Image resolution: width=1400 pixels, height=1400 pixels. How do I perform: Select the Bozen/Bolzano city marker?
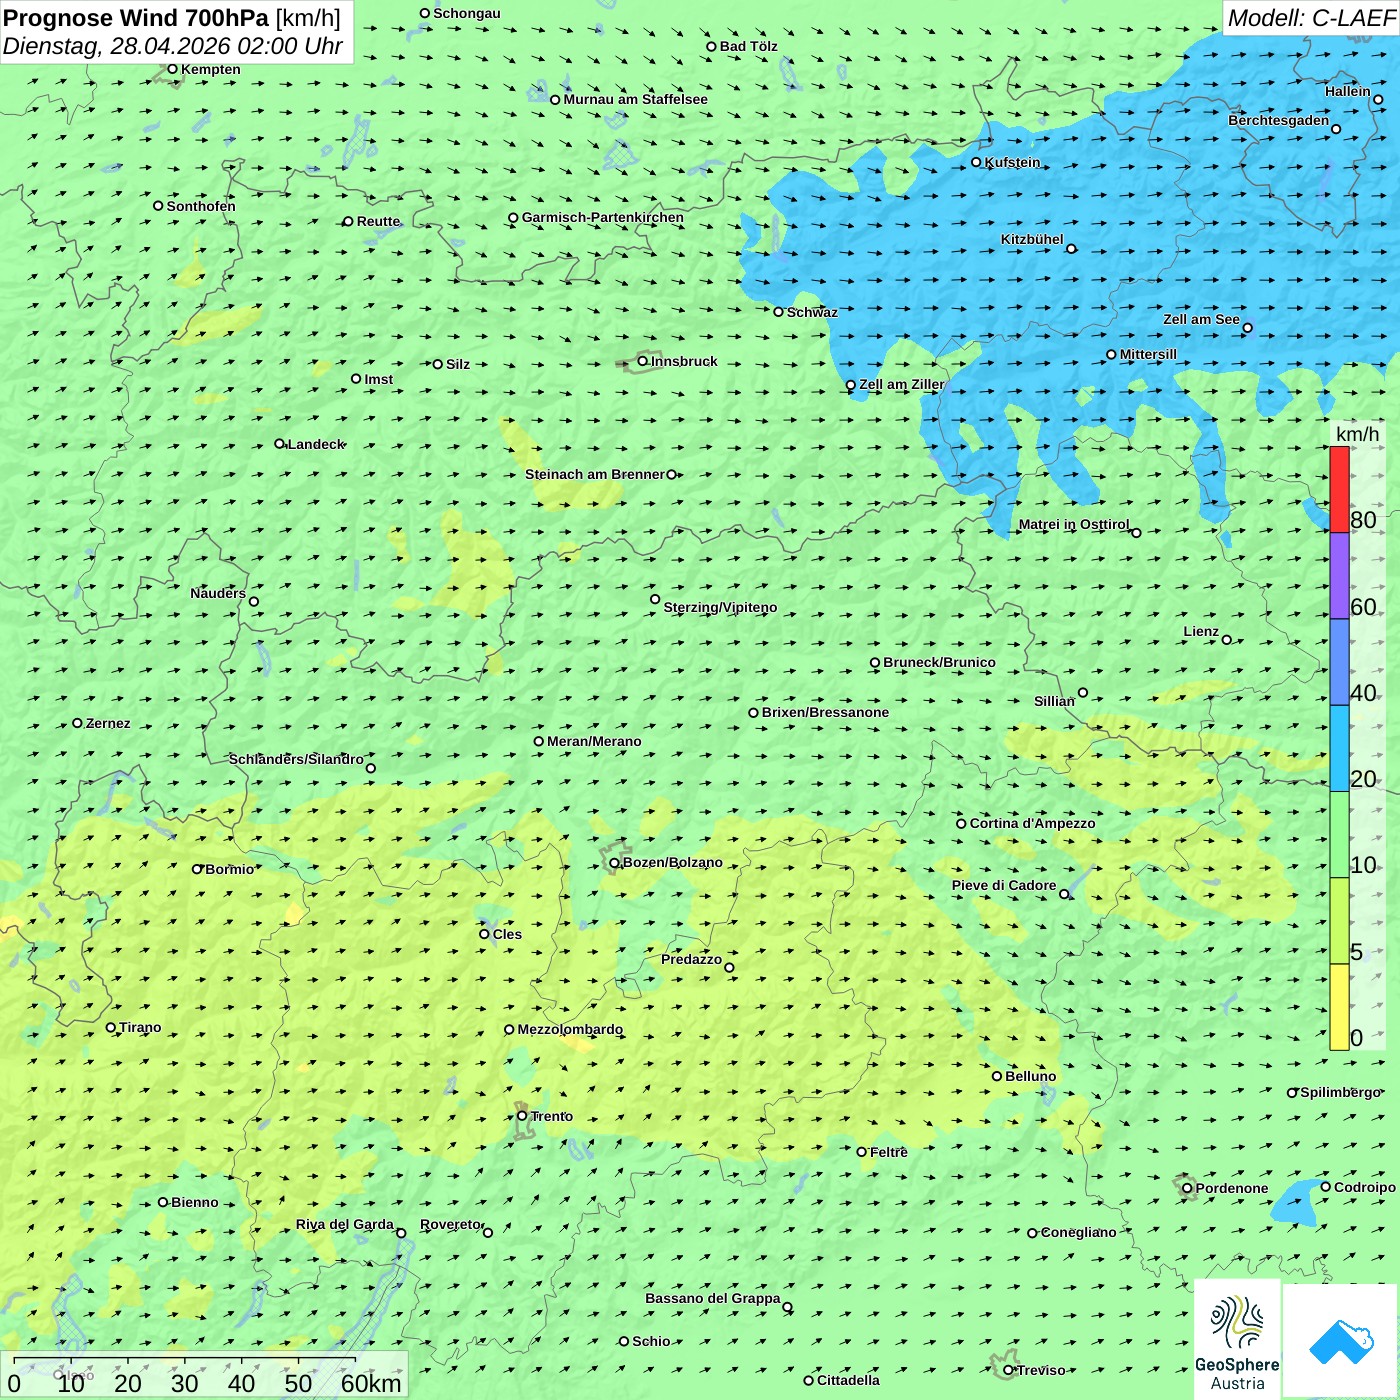pyautogui.click(x=615, y=863)
